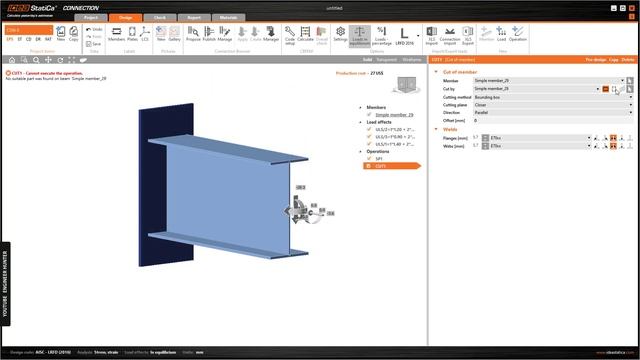Select EPS analysis type
The width and height of the screenshot is (640, 360).
[10, 39]
